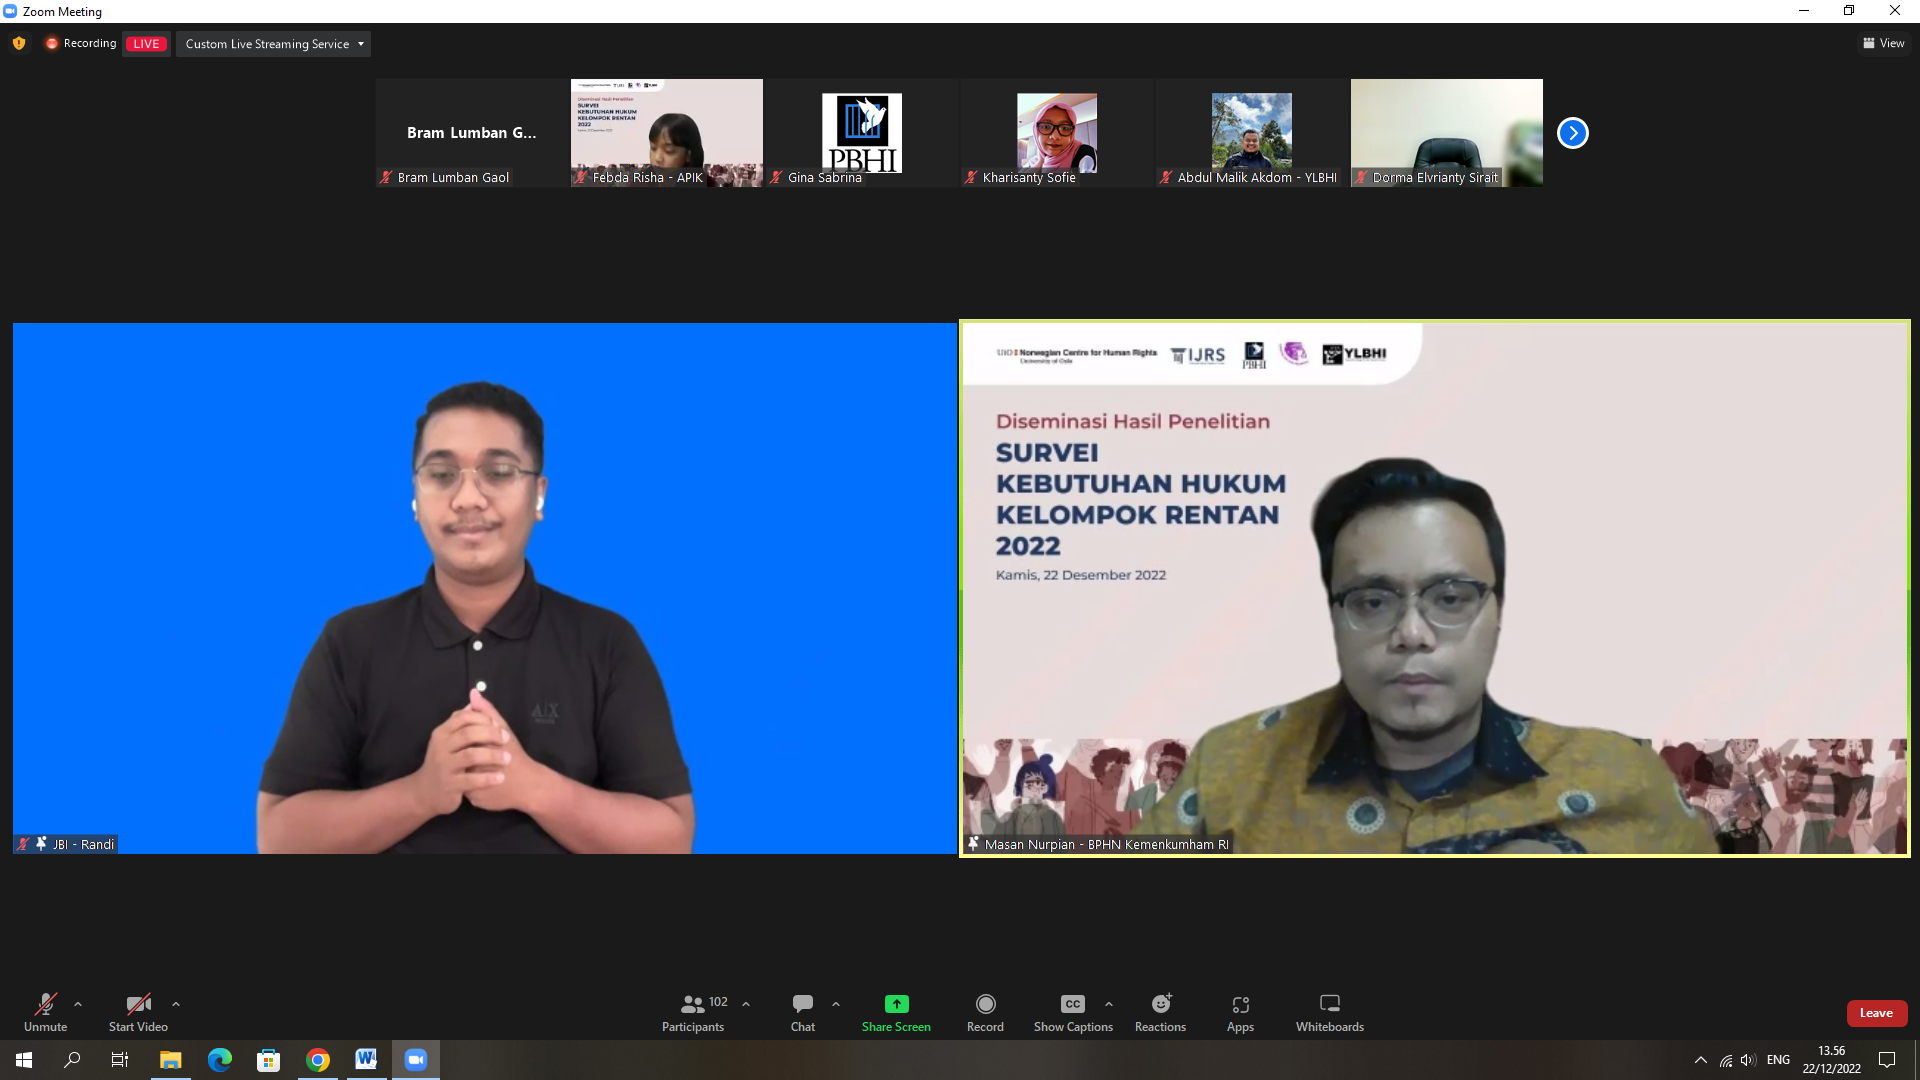Click the Record button
The width and height of the screenshot is (1920, 1080).
[985, 1004]
